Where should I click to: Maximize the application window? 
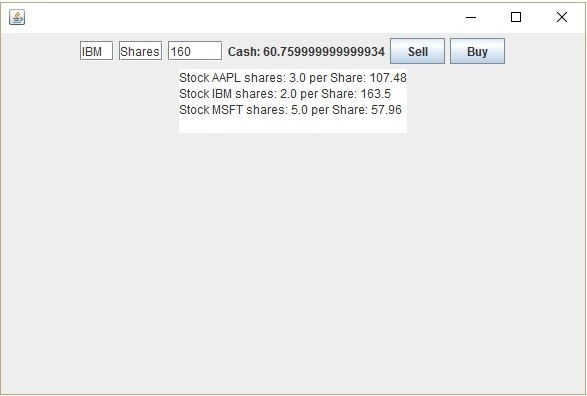pos(516,17)
